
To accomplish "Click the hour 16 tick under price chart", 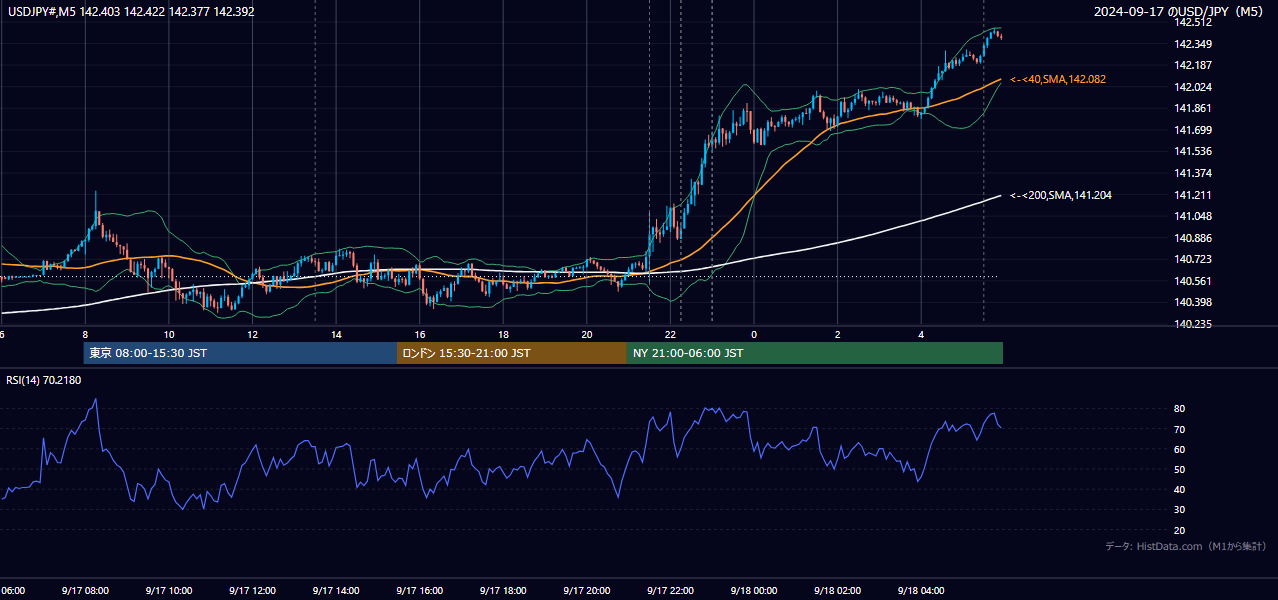I will [420, 334].
